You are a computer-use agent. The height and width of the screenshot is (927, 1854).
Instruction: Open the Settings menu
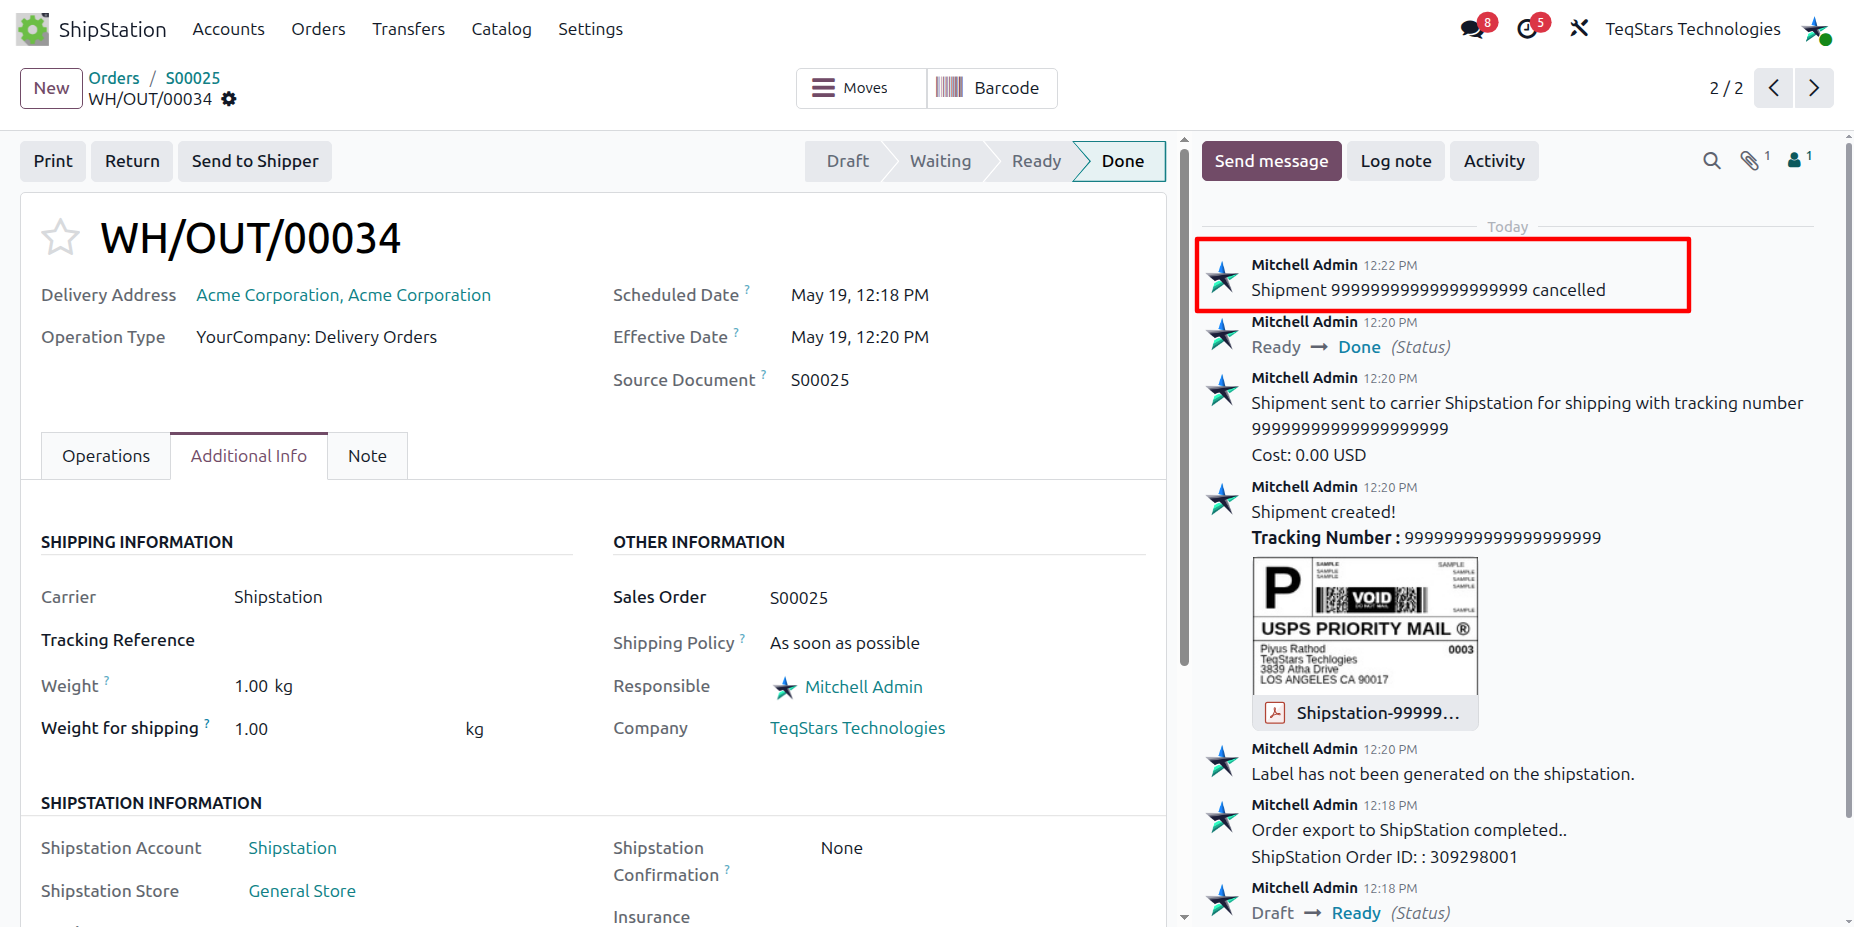tap(590, 29)
